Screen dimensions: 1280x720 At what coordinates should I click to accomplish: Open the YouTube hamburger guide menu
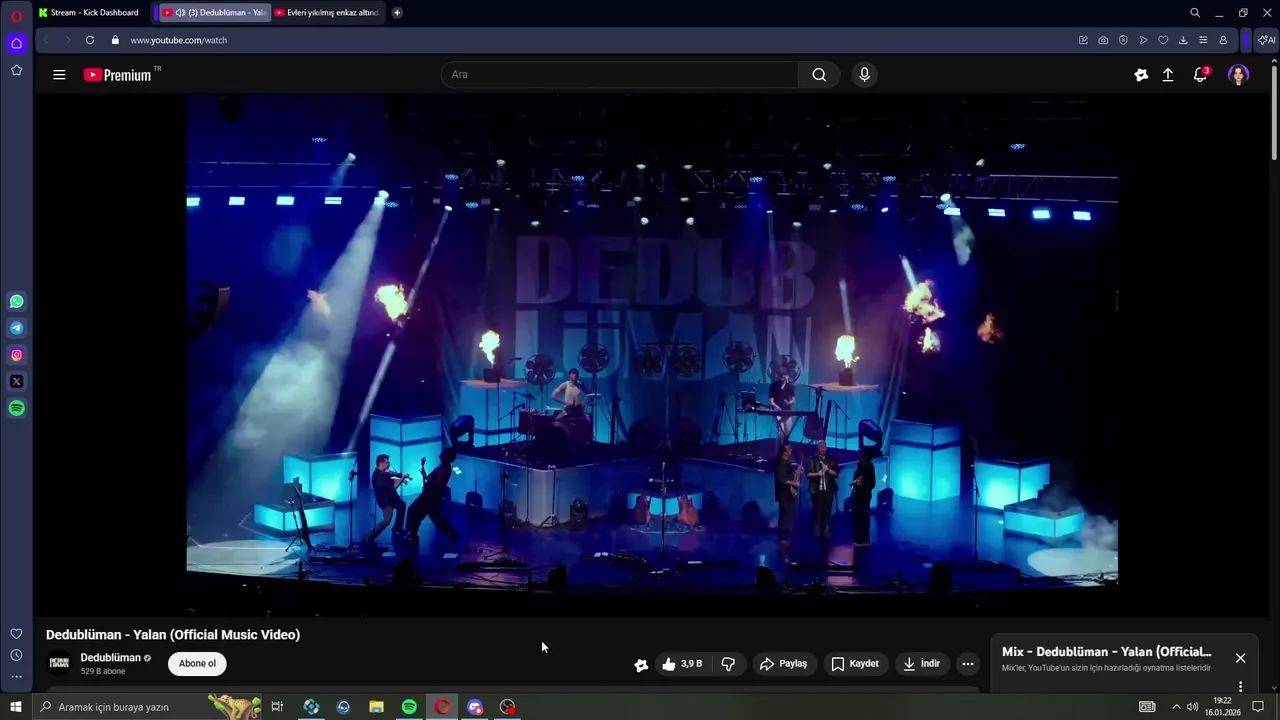59,75
